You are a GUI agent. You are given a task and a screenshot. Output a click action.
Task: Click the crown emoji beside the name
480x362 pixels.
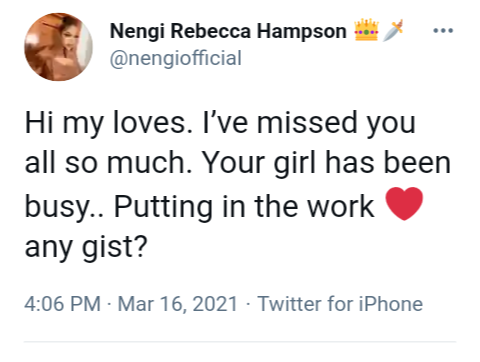[x=366, y=30]
